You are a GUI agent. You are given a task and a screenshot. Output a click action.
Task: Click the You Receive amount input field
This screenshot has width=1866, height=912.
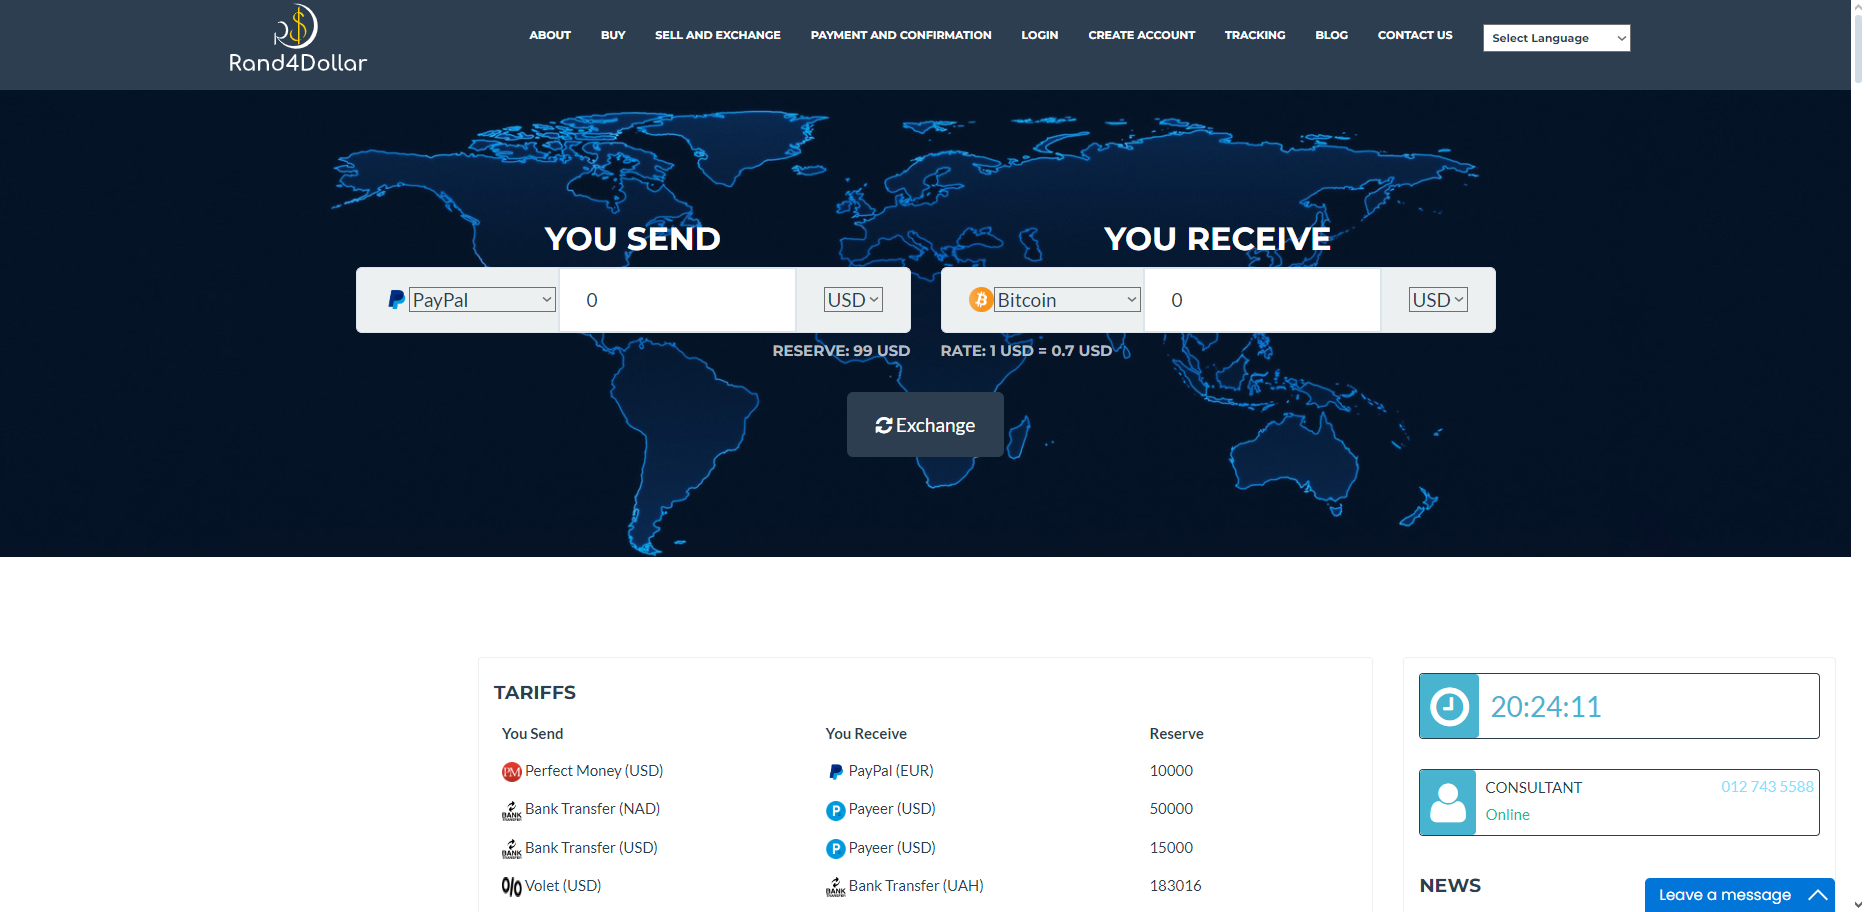pyautogui.click(x=1262, y=300)
